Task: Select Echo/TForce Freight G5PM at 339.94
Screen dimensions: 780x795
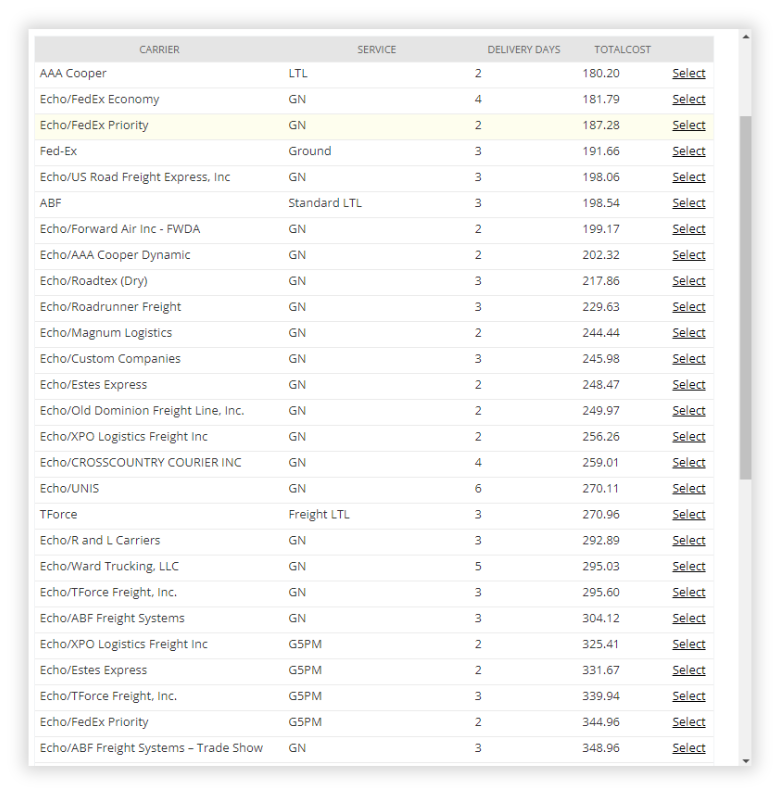Action: [x=689, y=696]
